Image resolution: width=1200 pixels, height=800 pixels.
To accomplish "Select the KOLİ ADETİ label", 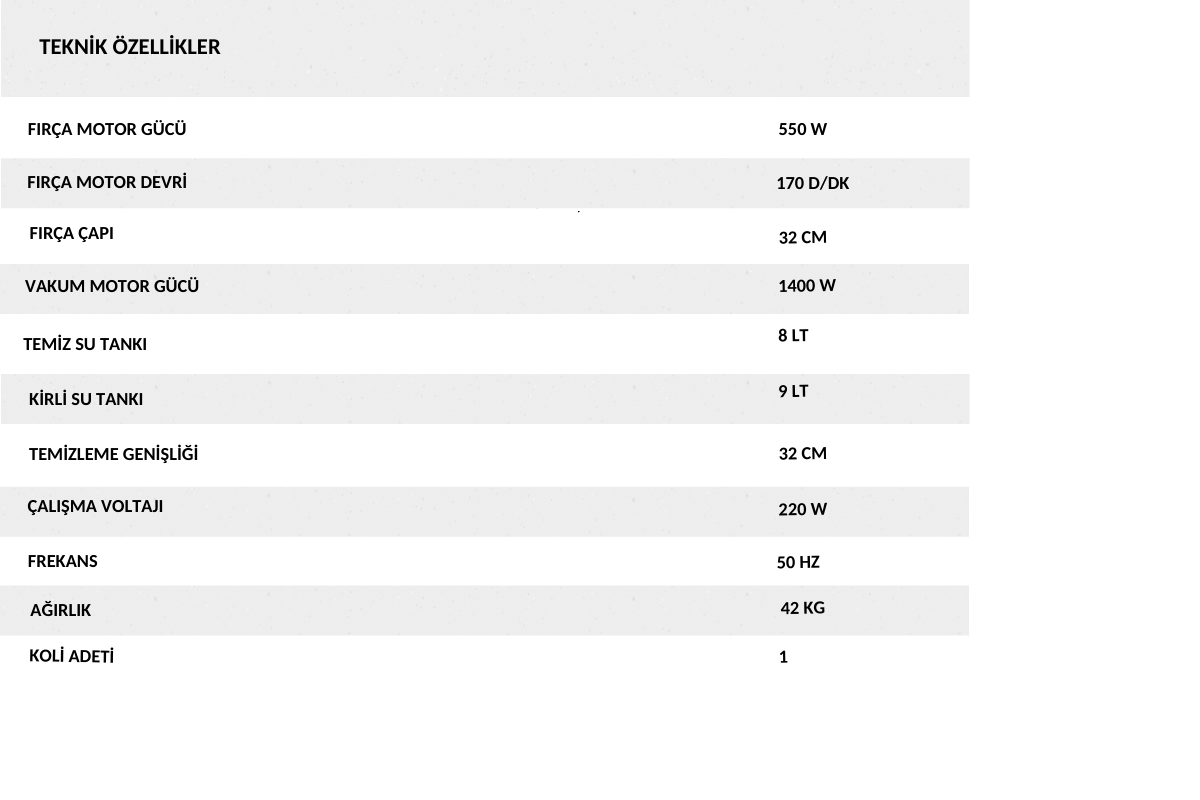I will [x=71, y=656].
